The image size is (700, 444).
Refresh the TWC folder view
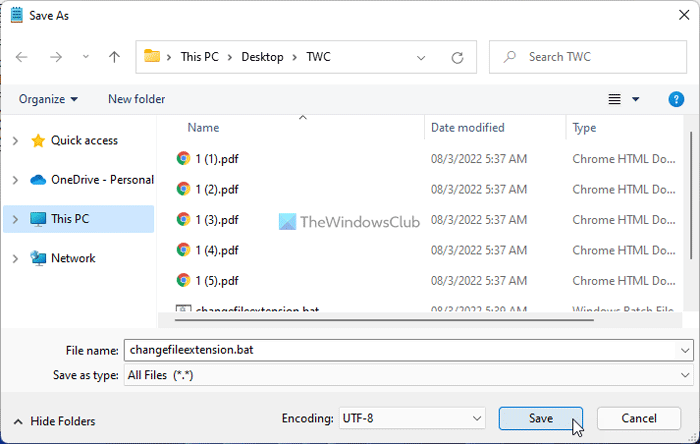[x=458, y=57]
